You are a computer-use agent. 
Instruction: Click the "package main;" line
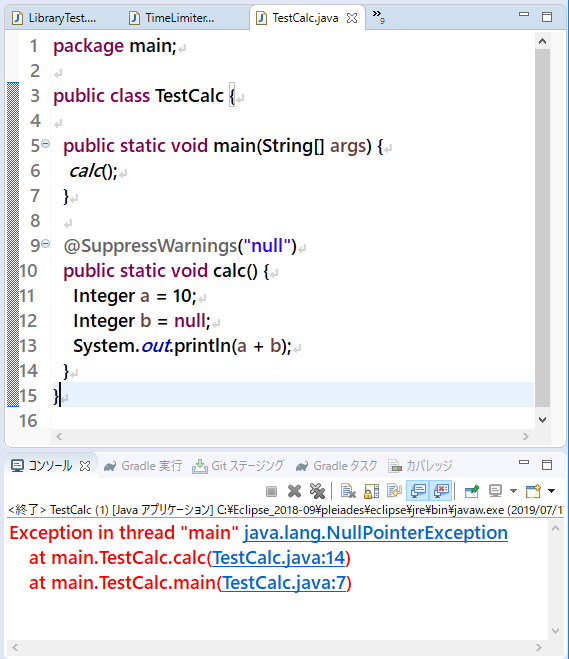115,46
